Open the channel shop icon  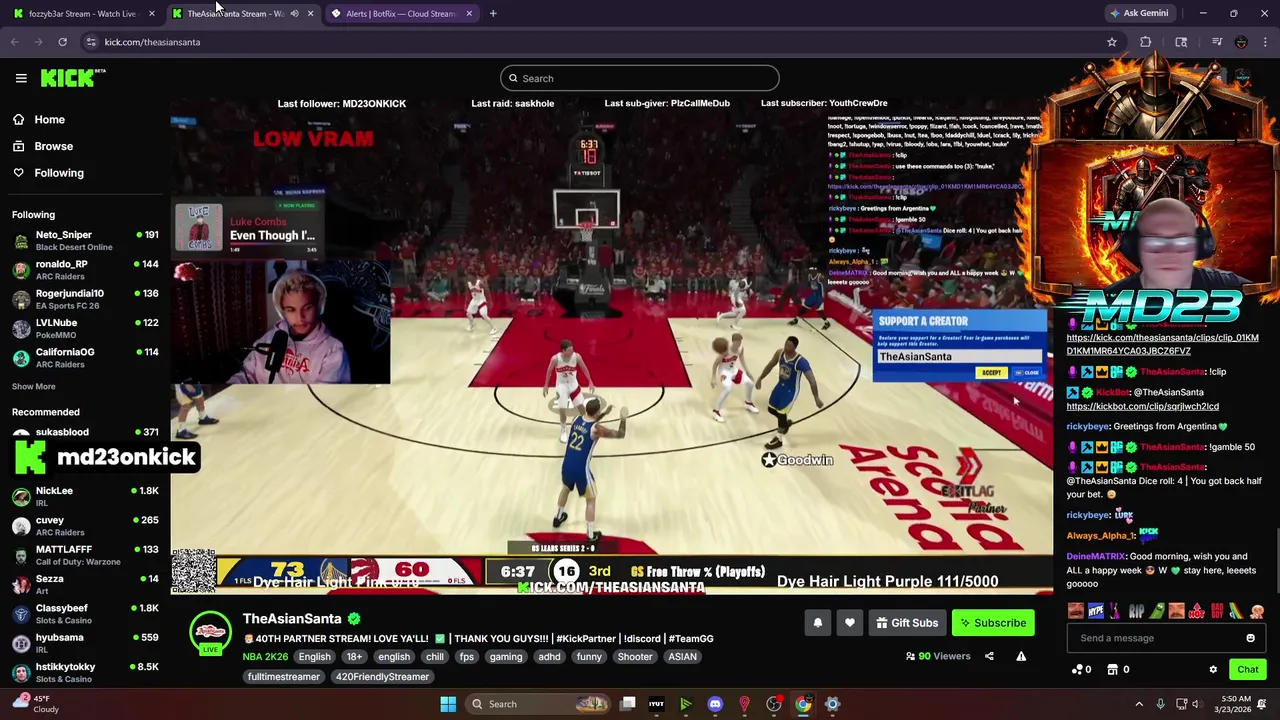click(x=1113, y=670)
